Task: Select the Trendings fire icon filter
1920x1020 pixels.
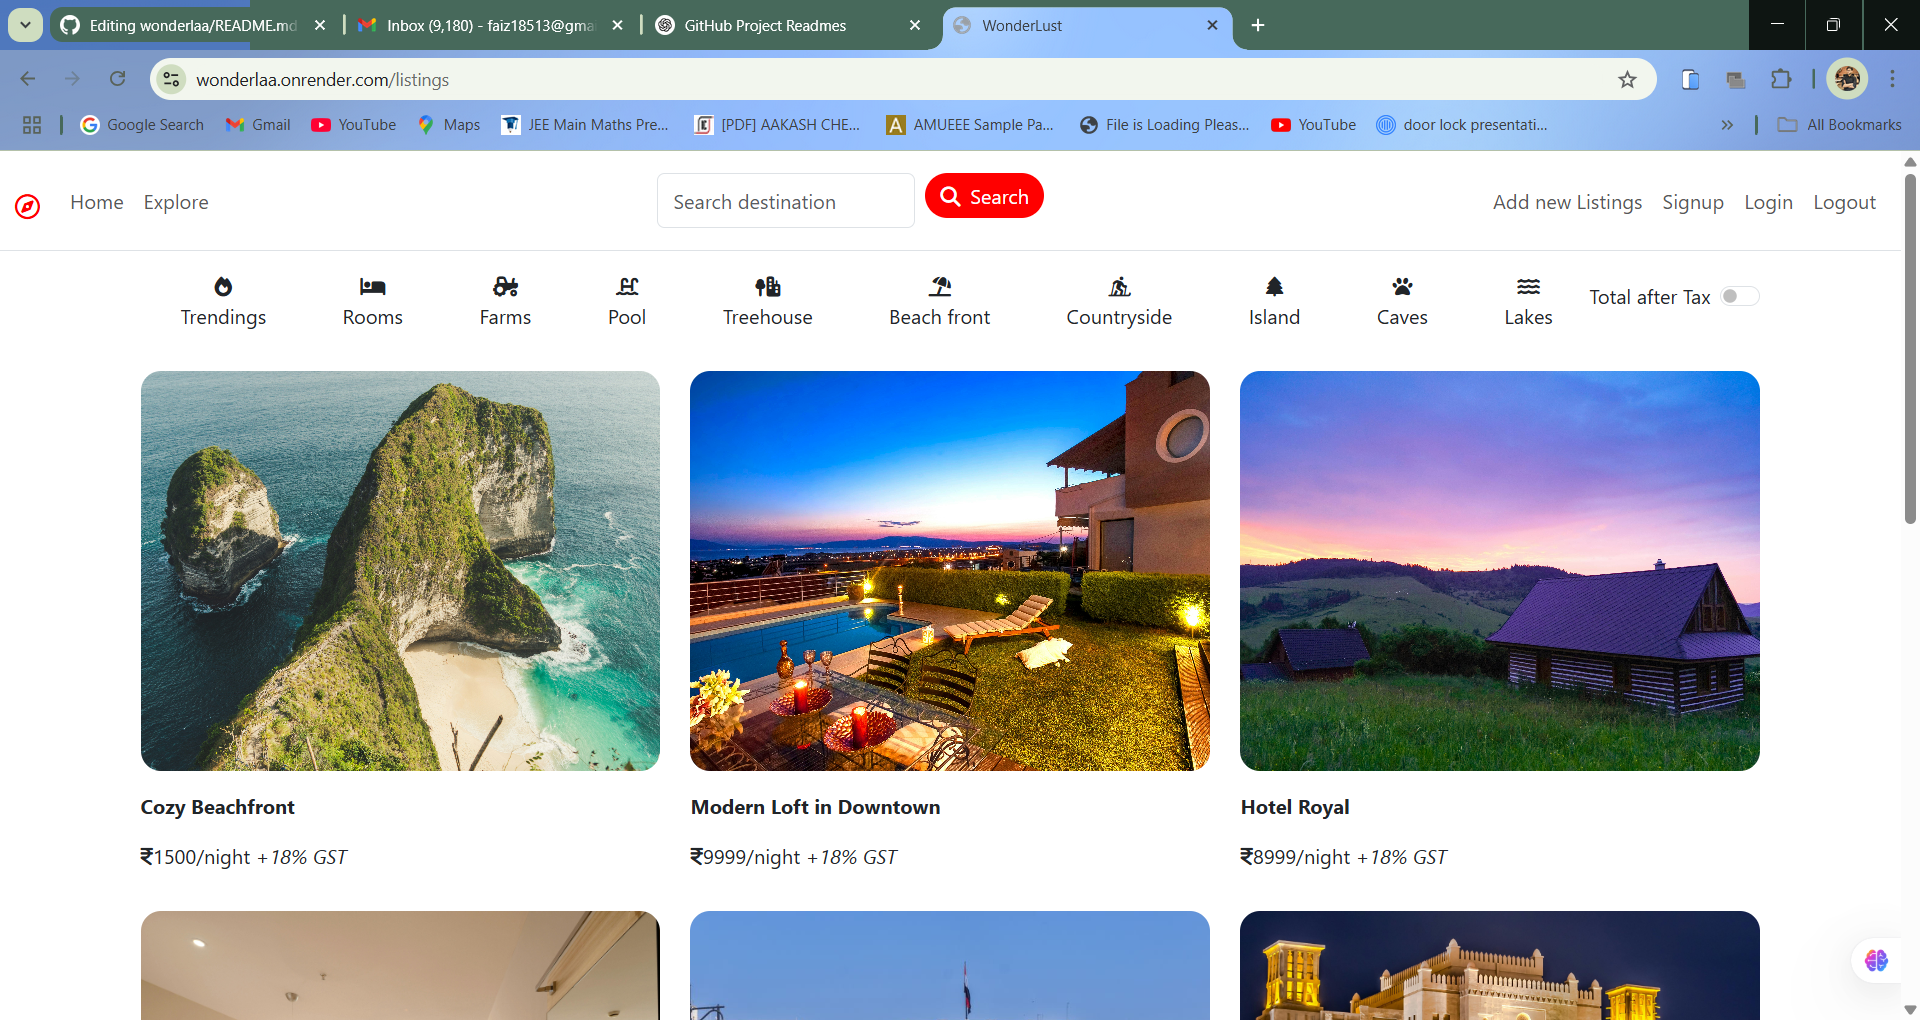Action: [223, 287]
